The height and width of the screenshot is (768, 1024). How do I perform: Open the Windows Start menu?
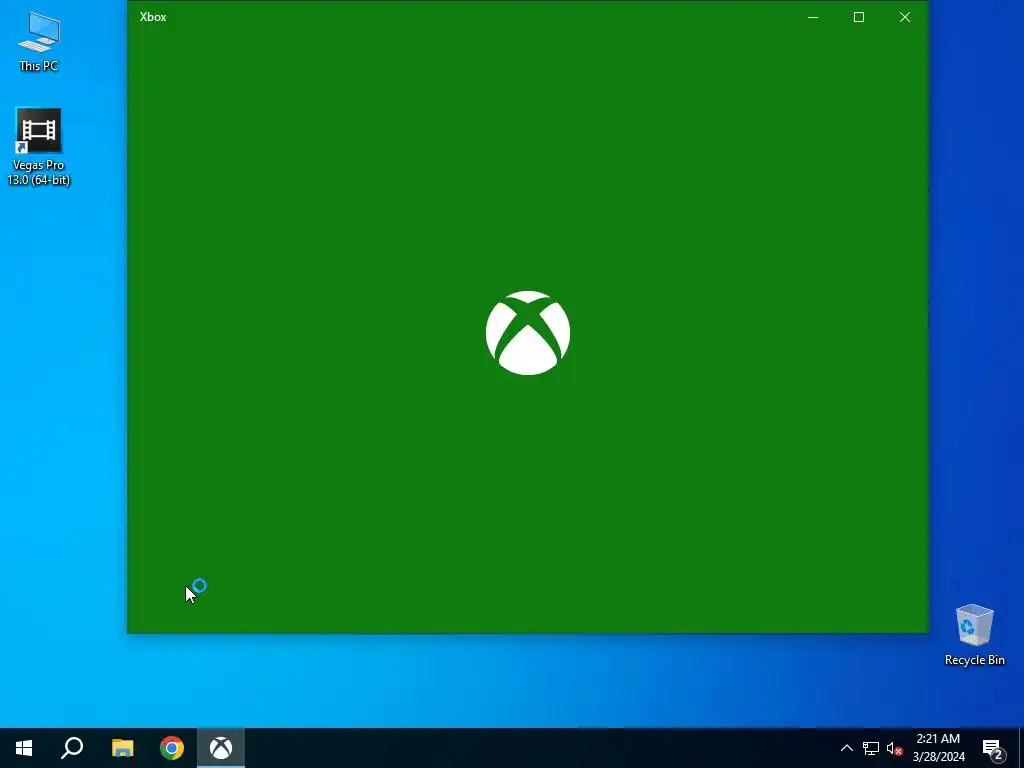tap(24, 748)
